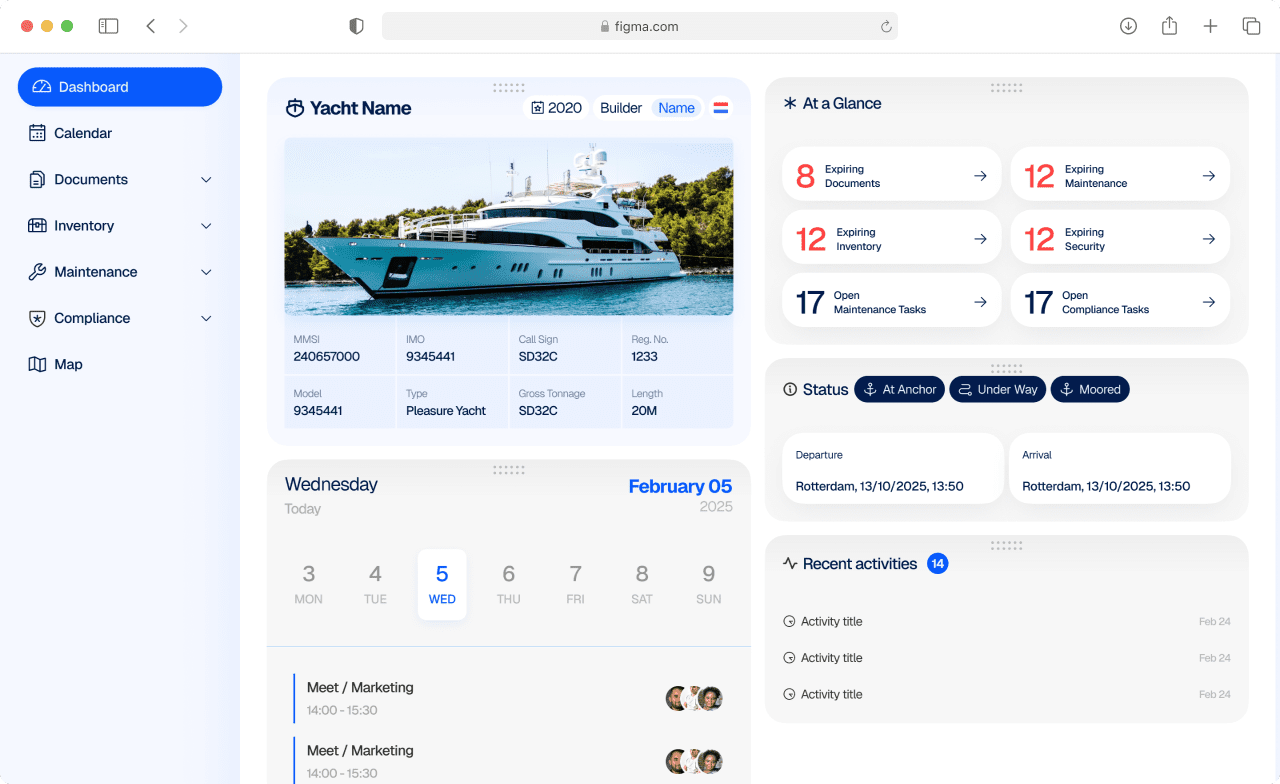Toggle the Under Way status chip

(997, 389)
